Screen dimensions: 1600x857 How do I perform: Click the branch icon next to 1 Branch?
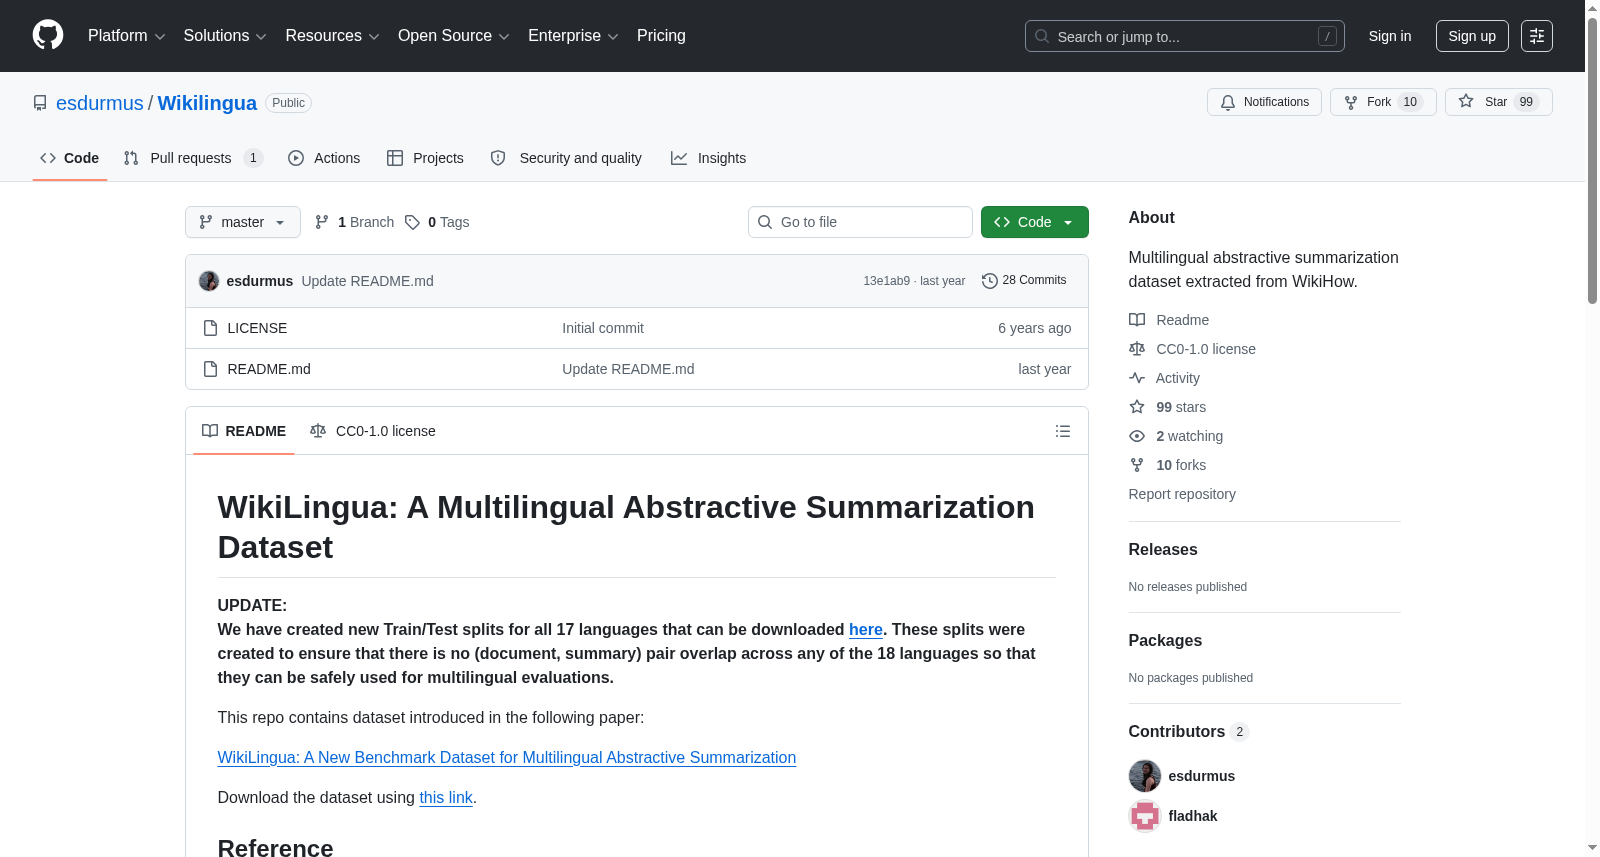[322, 222]
